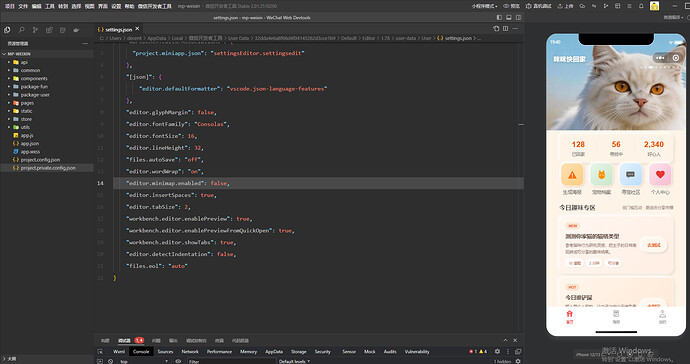Open the top context dropdown in console
This screenshot has width=690, height=364.
(143, 361)
